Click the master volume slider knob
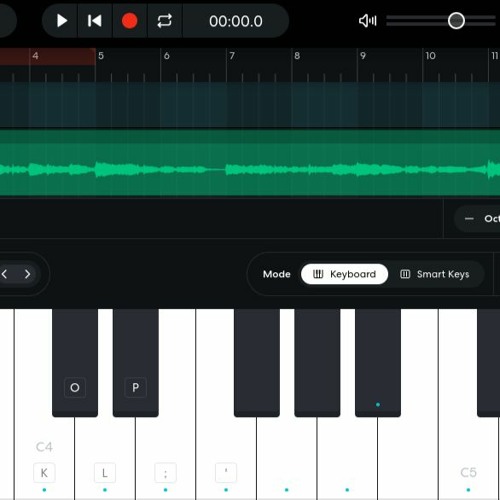This screenshot has width=500, height=500. coord(456,21)
